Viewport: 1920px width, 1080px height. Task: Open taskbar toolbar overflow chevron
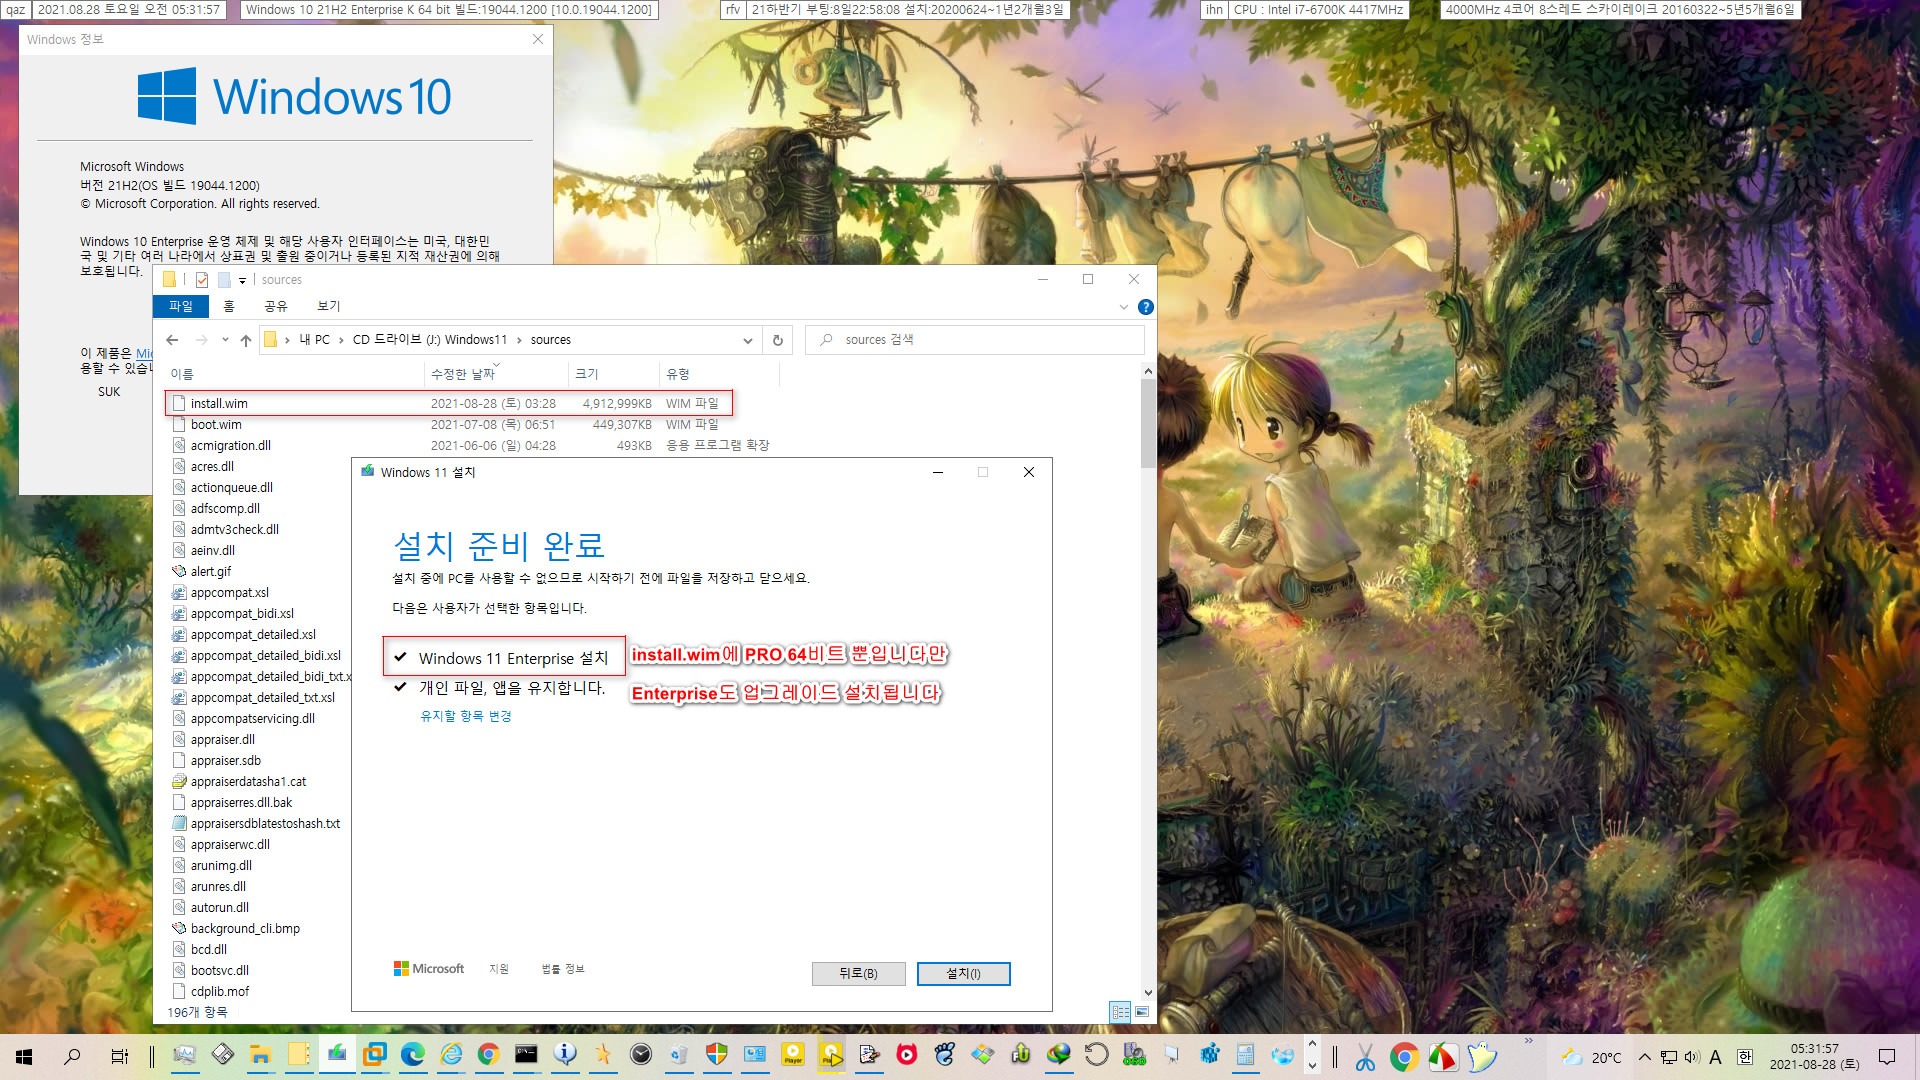pos(1528,1041)
